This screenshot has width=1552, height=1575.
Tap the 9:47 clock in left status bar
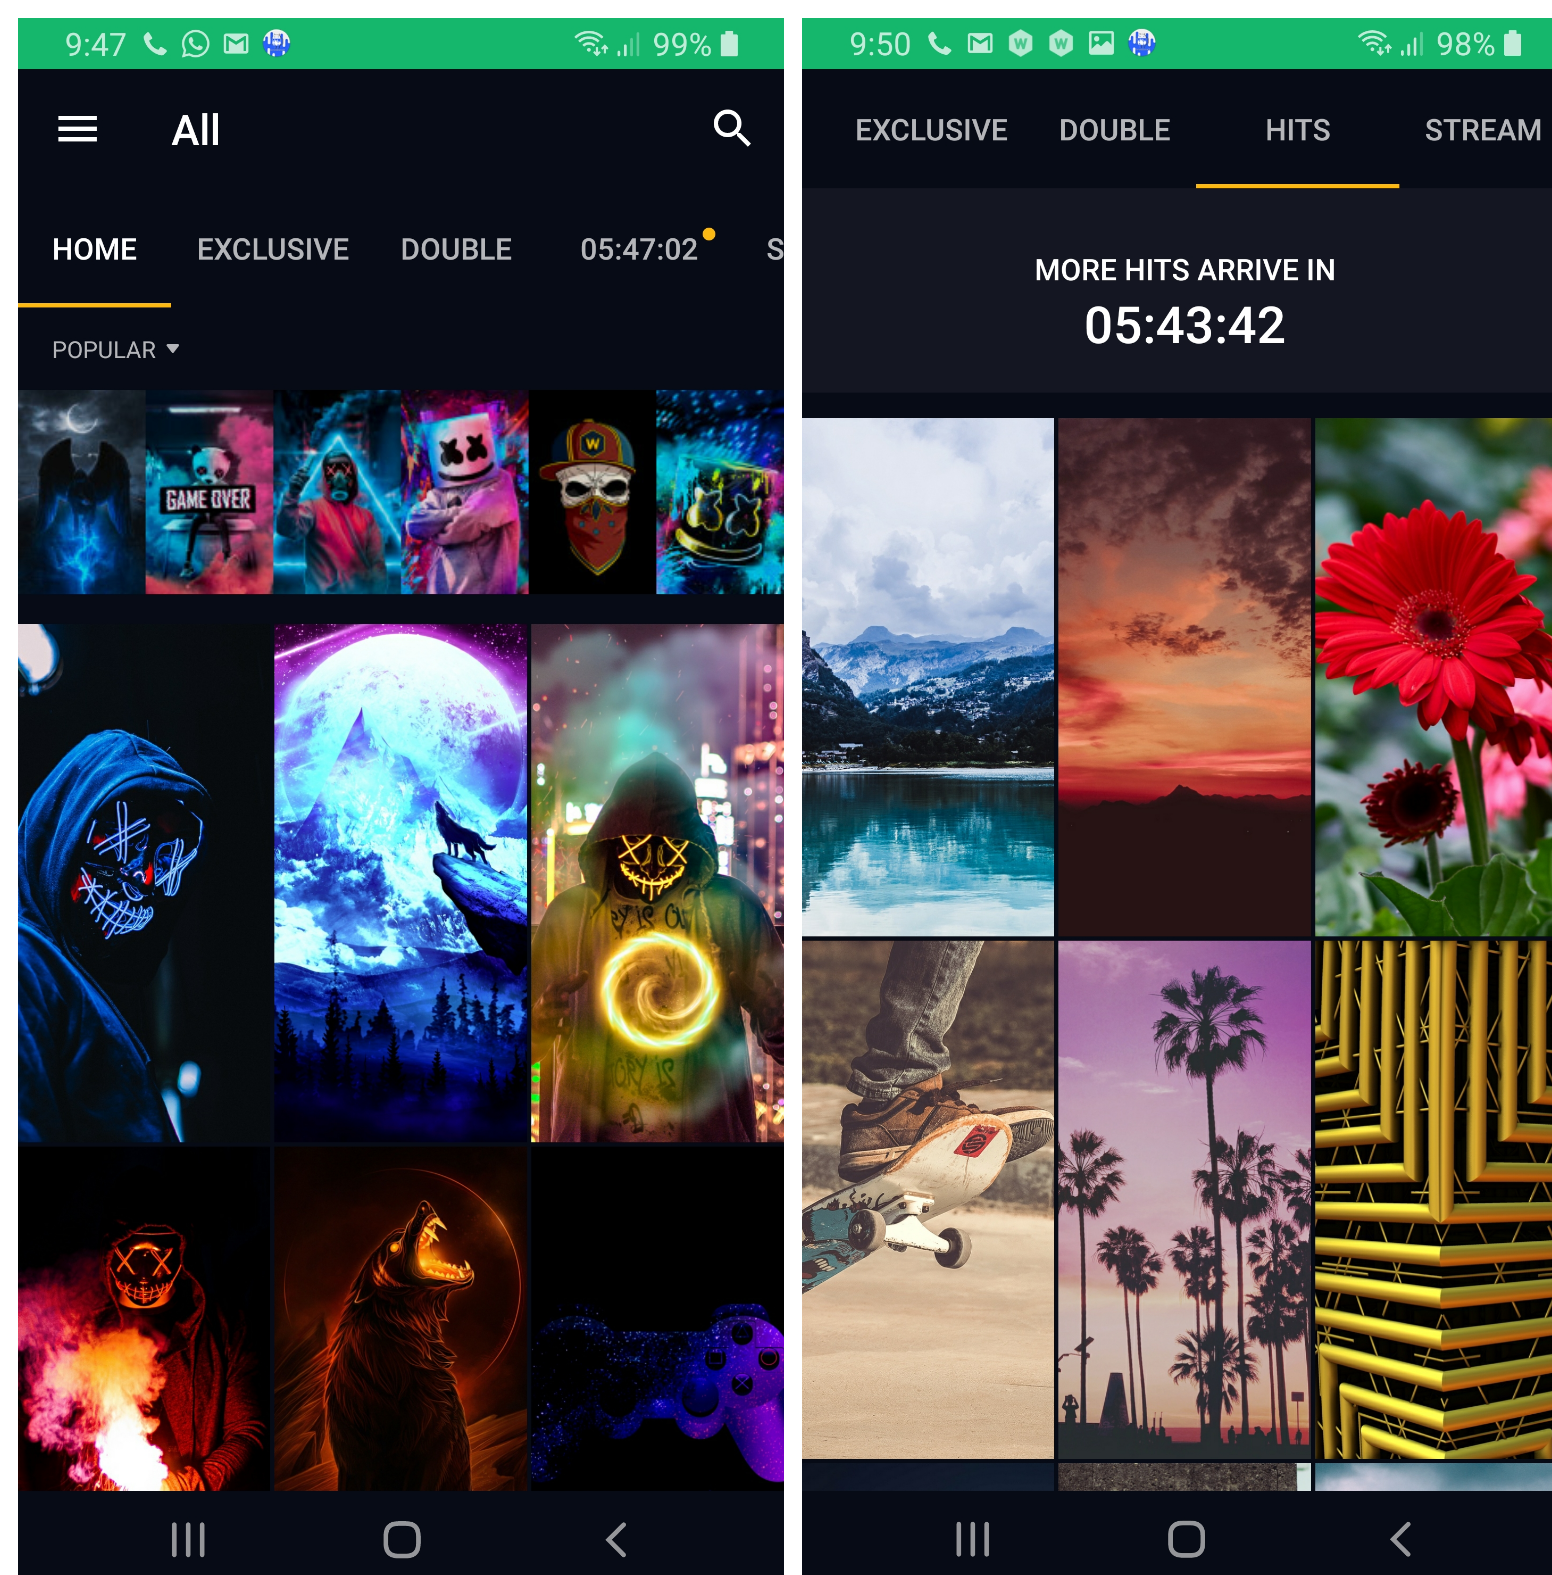[x=96, y=44]
